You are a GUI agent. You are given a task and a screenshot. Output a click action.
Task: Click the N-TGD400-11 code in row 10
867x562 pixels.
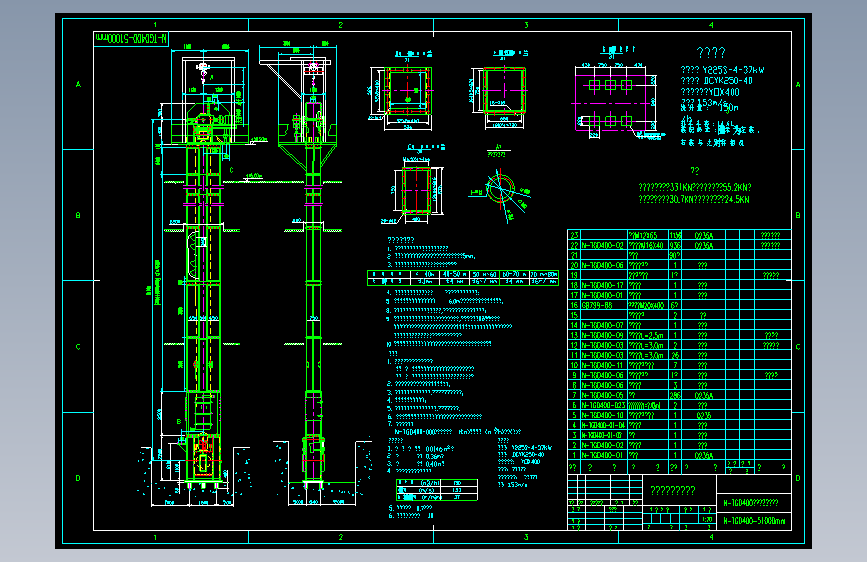(603, 365)
